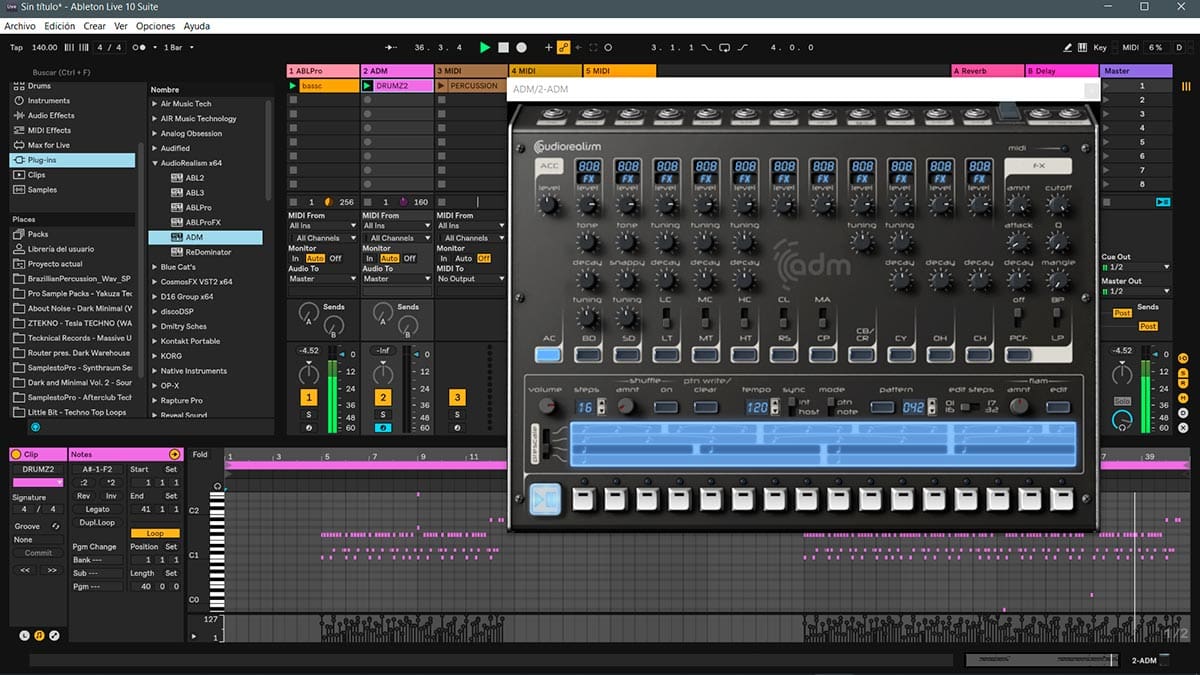Launch the bassc clip
Viewport: 1200px width, 675px height.
(x=294, y=86)
